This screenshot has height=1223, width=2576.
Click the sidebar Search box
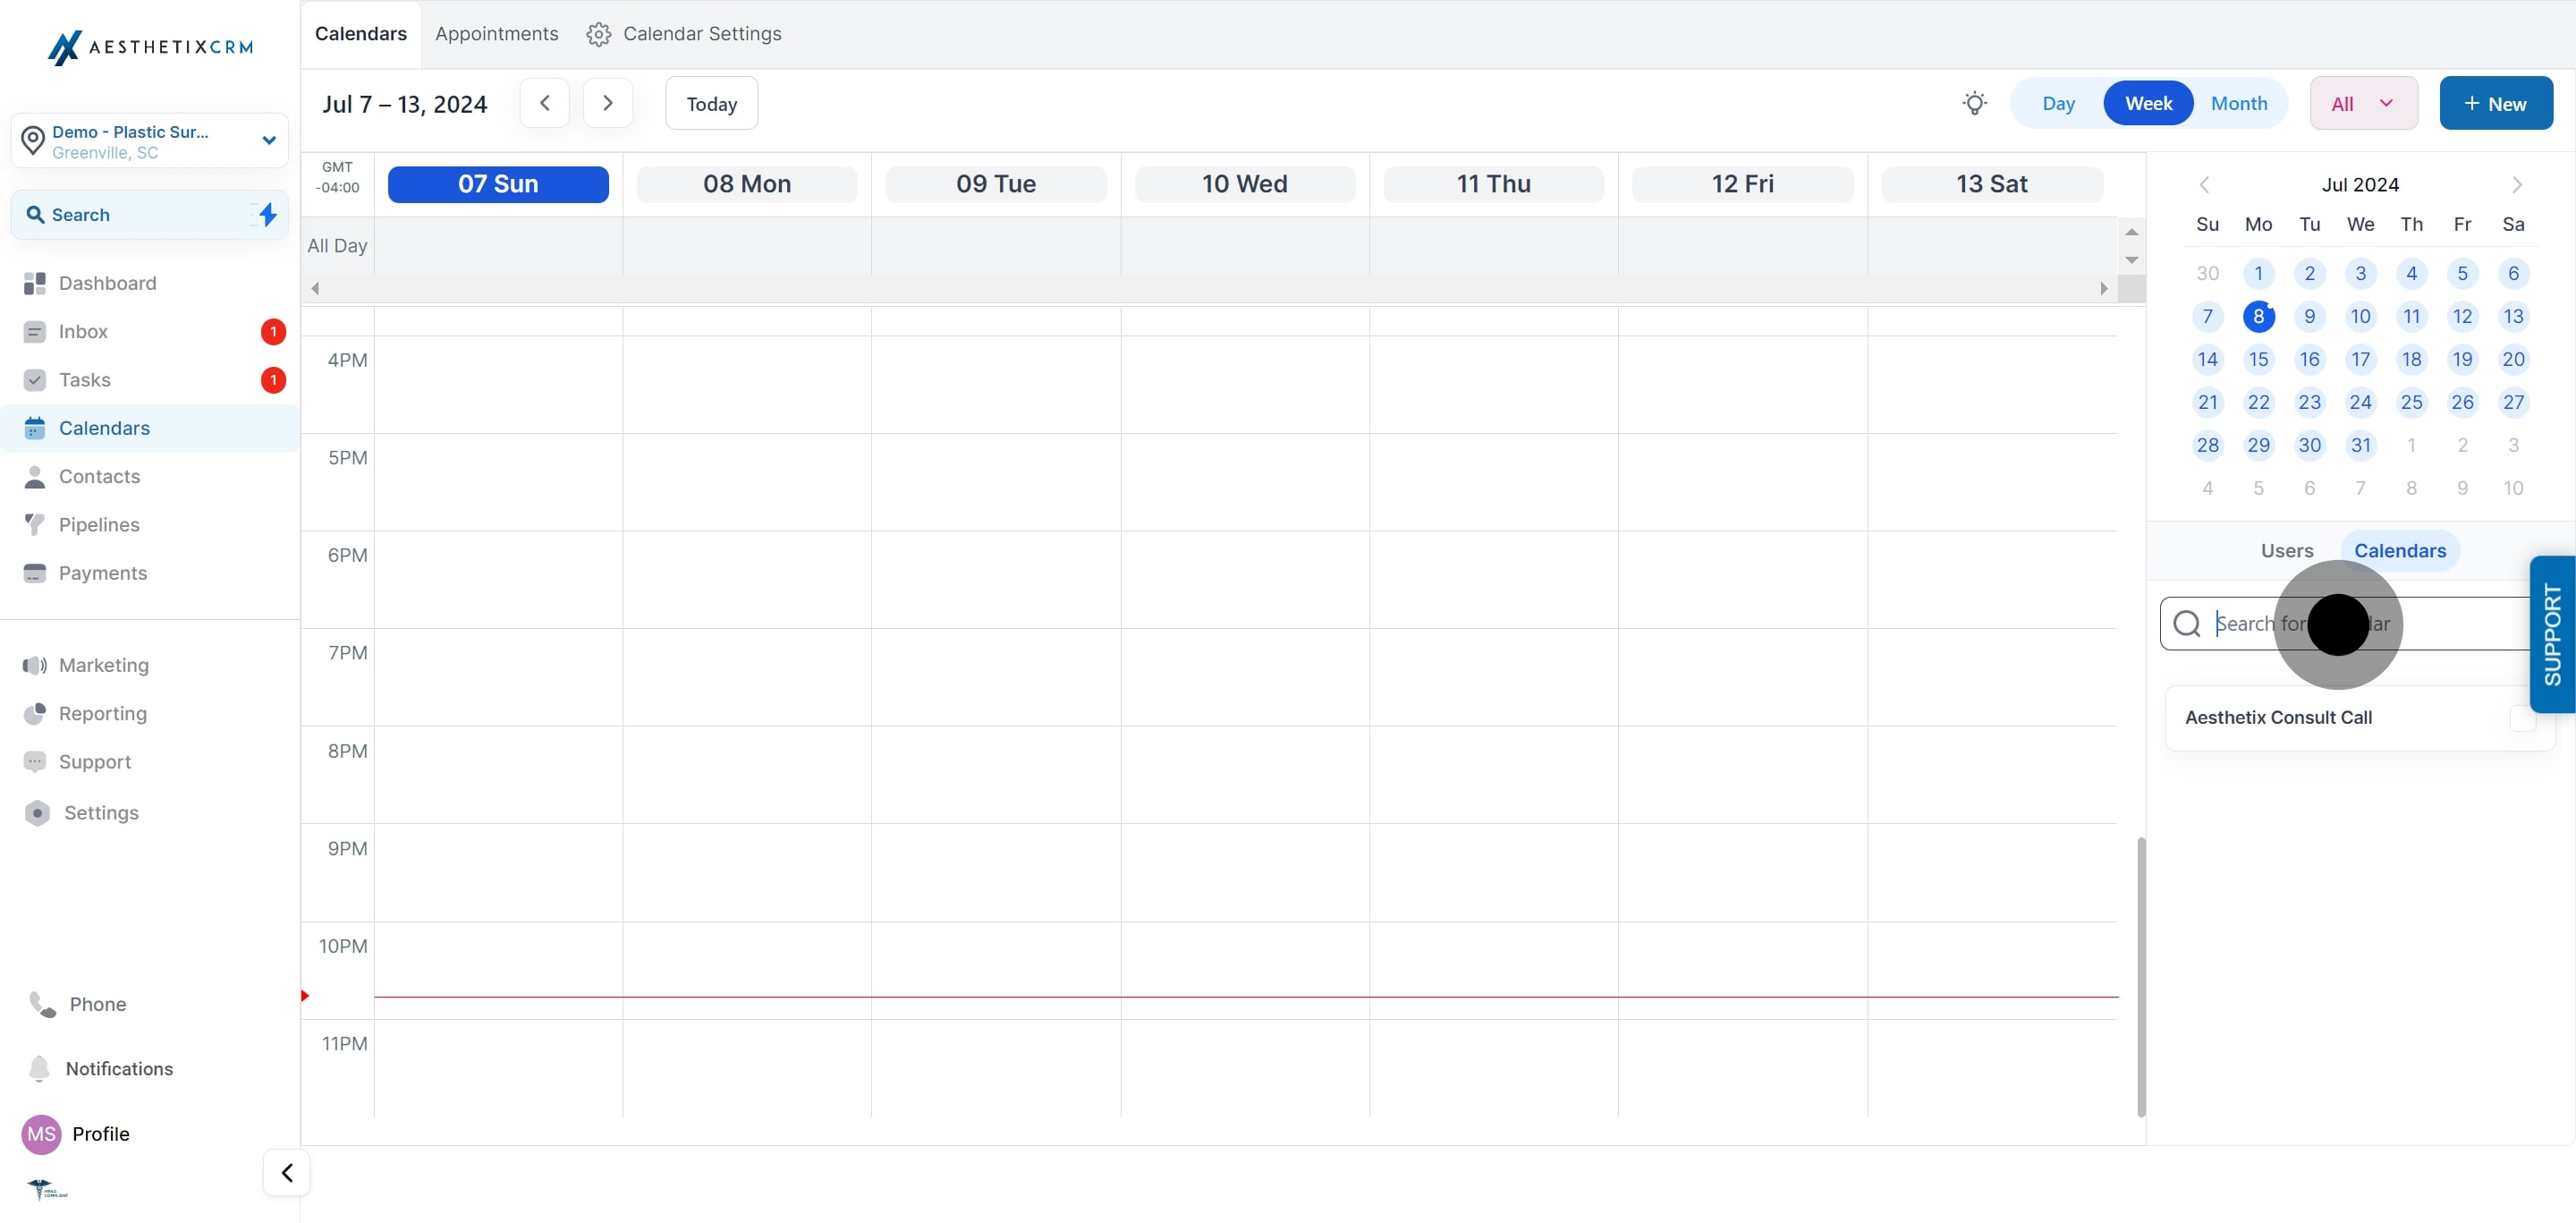pyautogui.click(x=150, y=215)
